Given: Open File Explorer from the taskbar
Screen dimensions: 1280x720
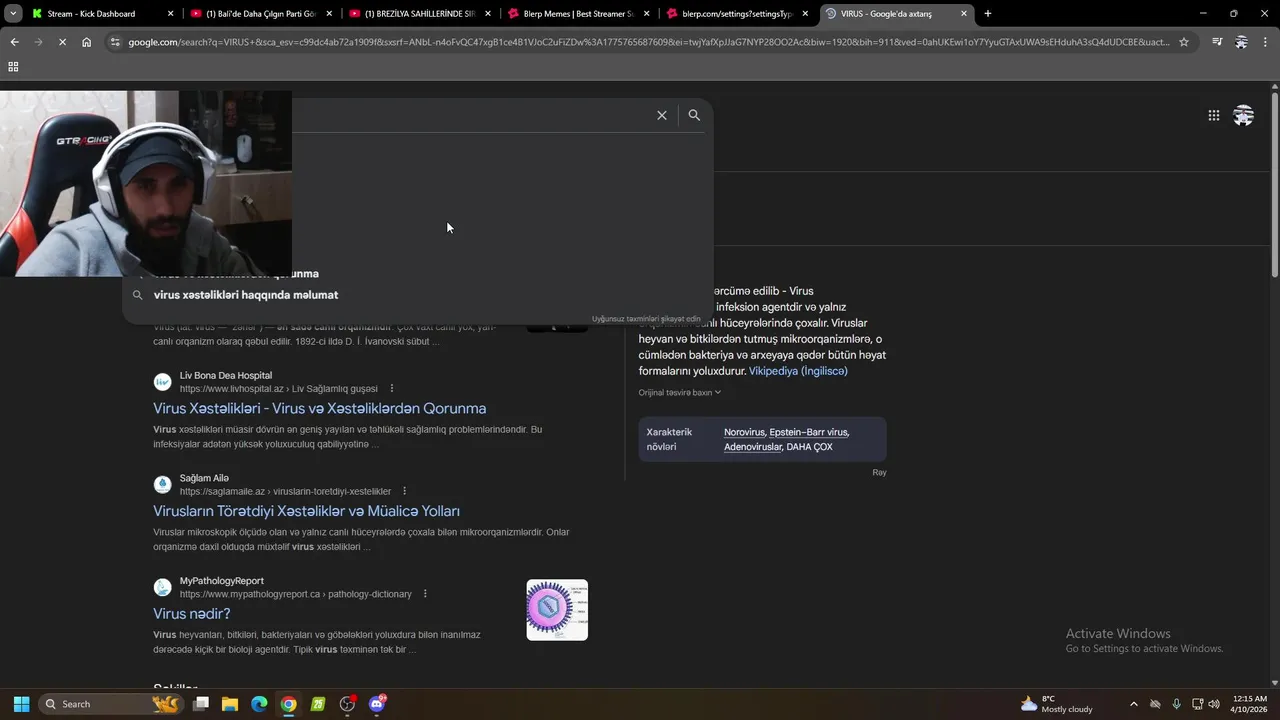Looking at the screenshot, I should pyautogui.click(x=230, y=704).
